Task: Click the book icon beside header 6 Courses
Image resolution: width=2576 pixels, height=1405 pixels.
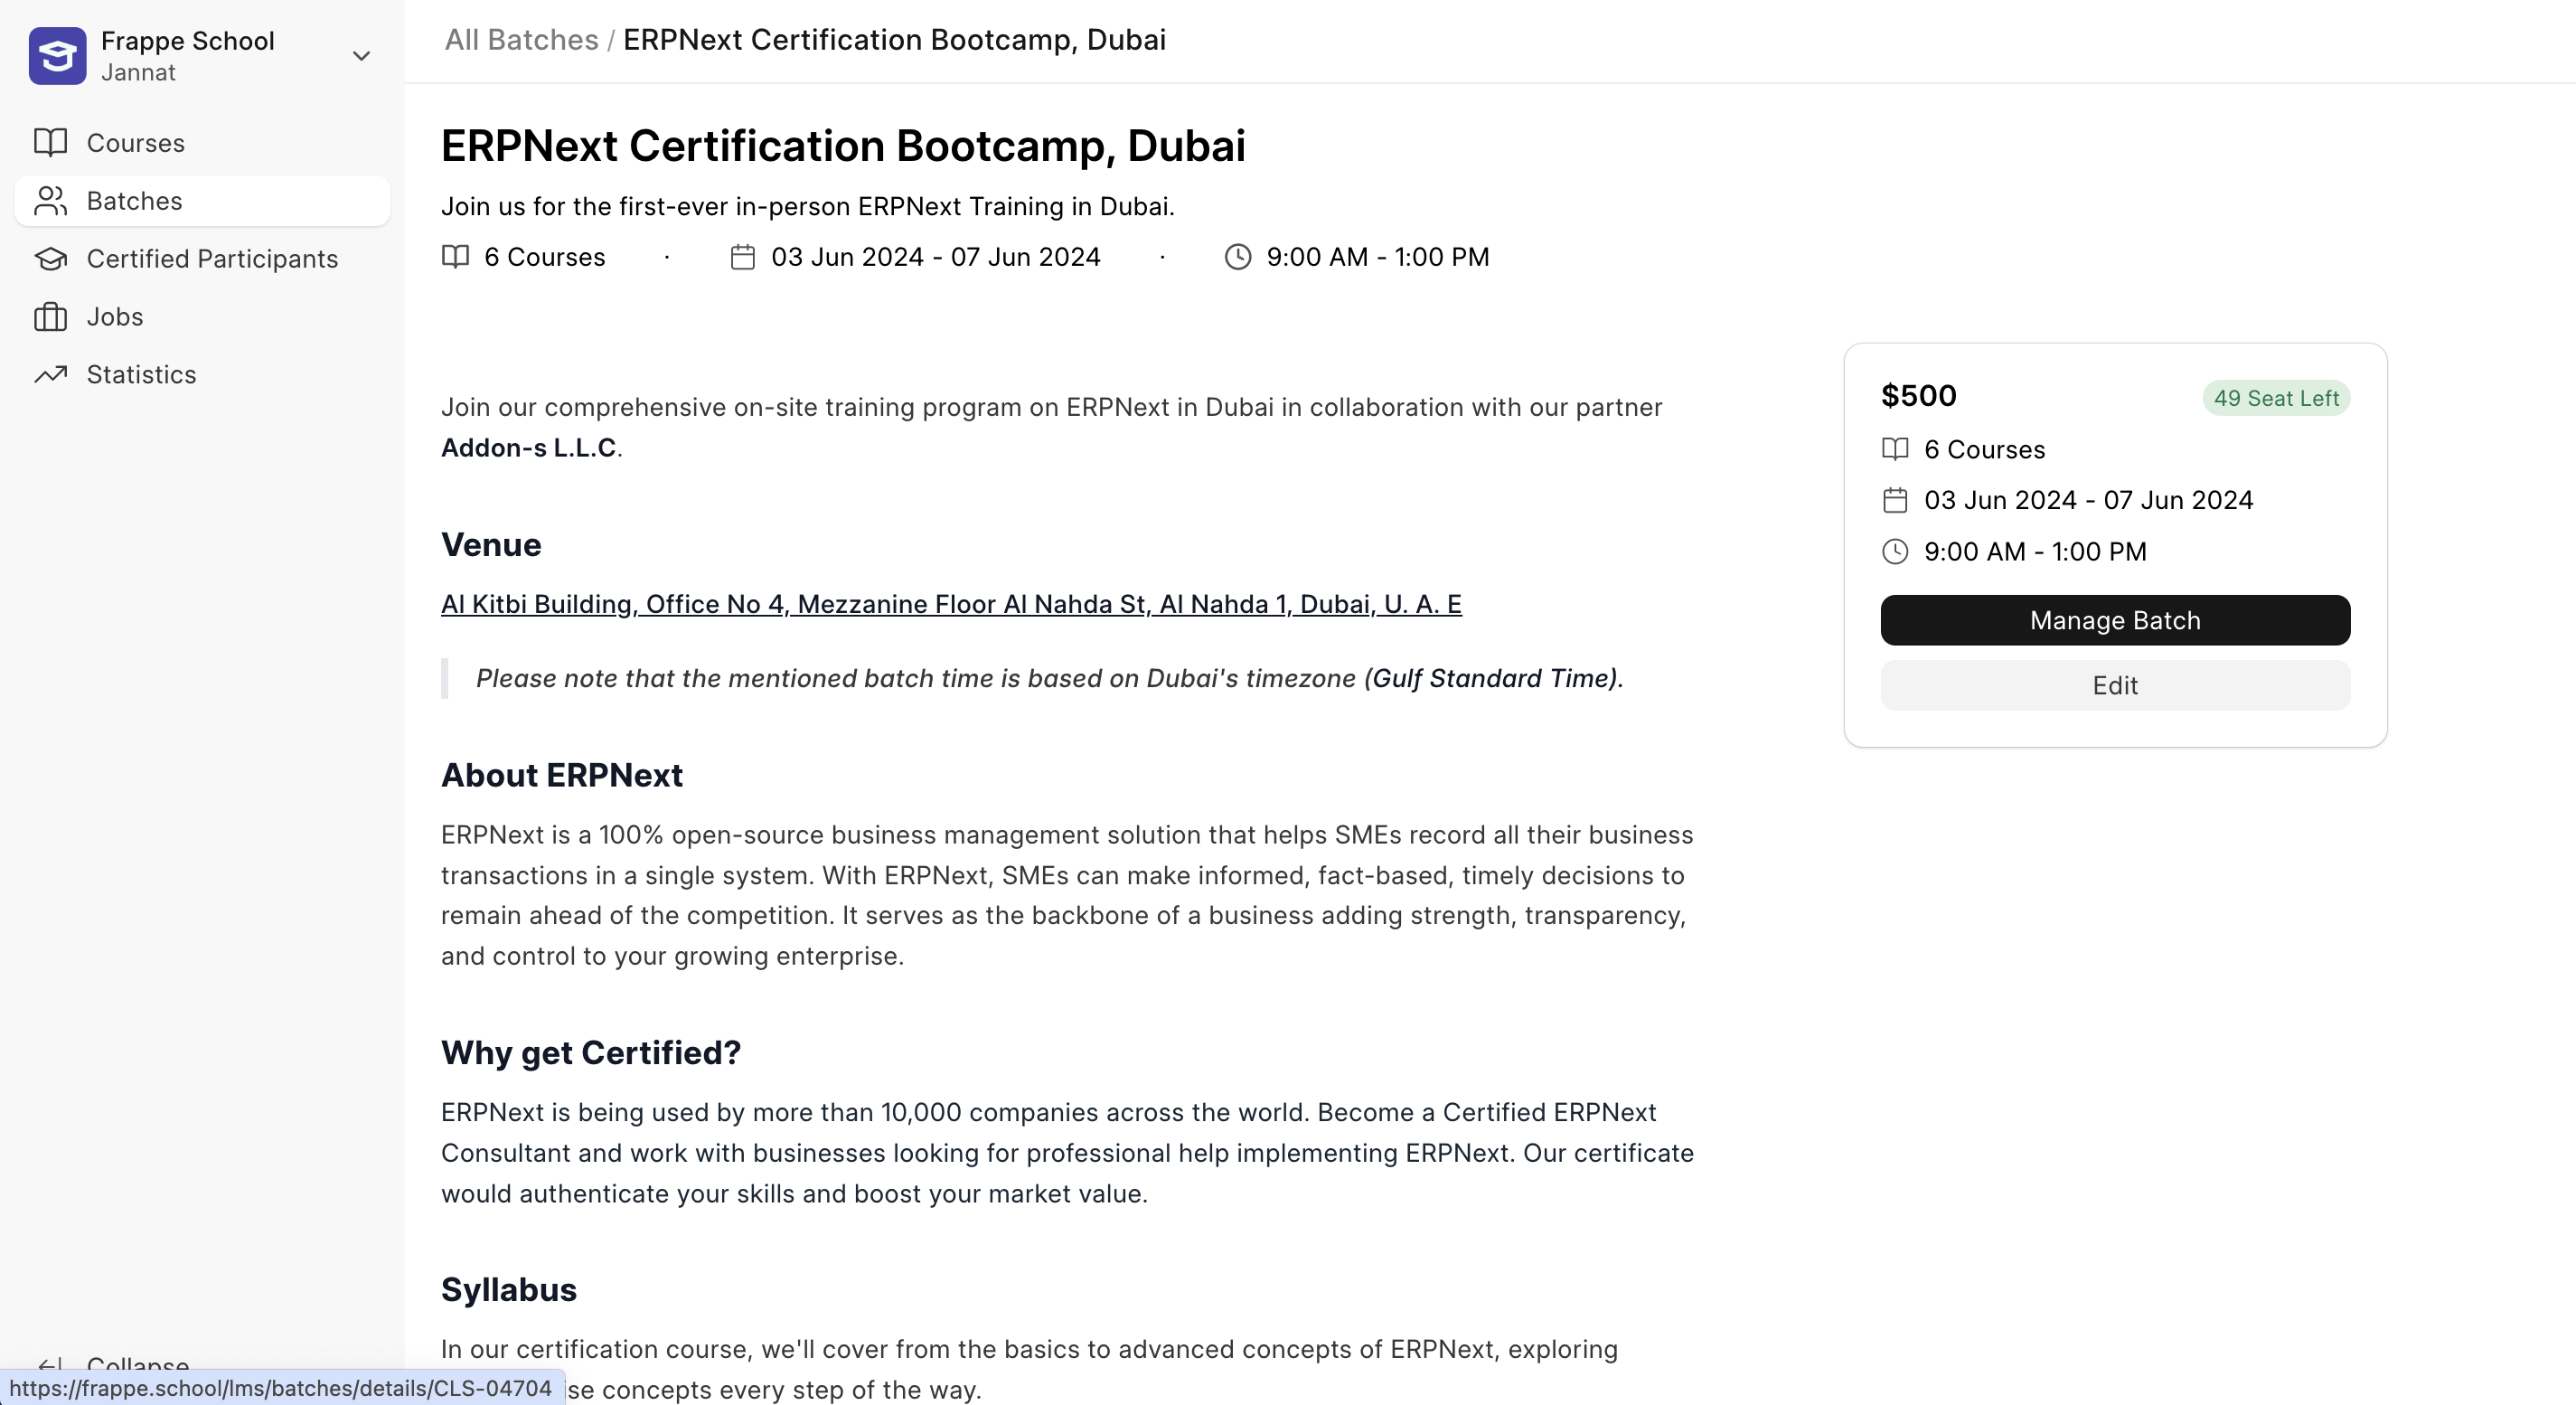Action: click(x=455, y=257)
